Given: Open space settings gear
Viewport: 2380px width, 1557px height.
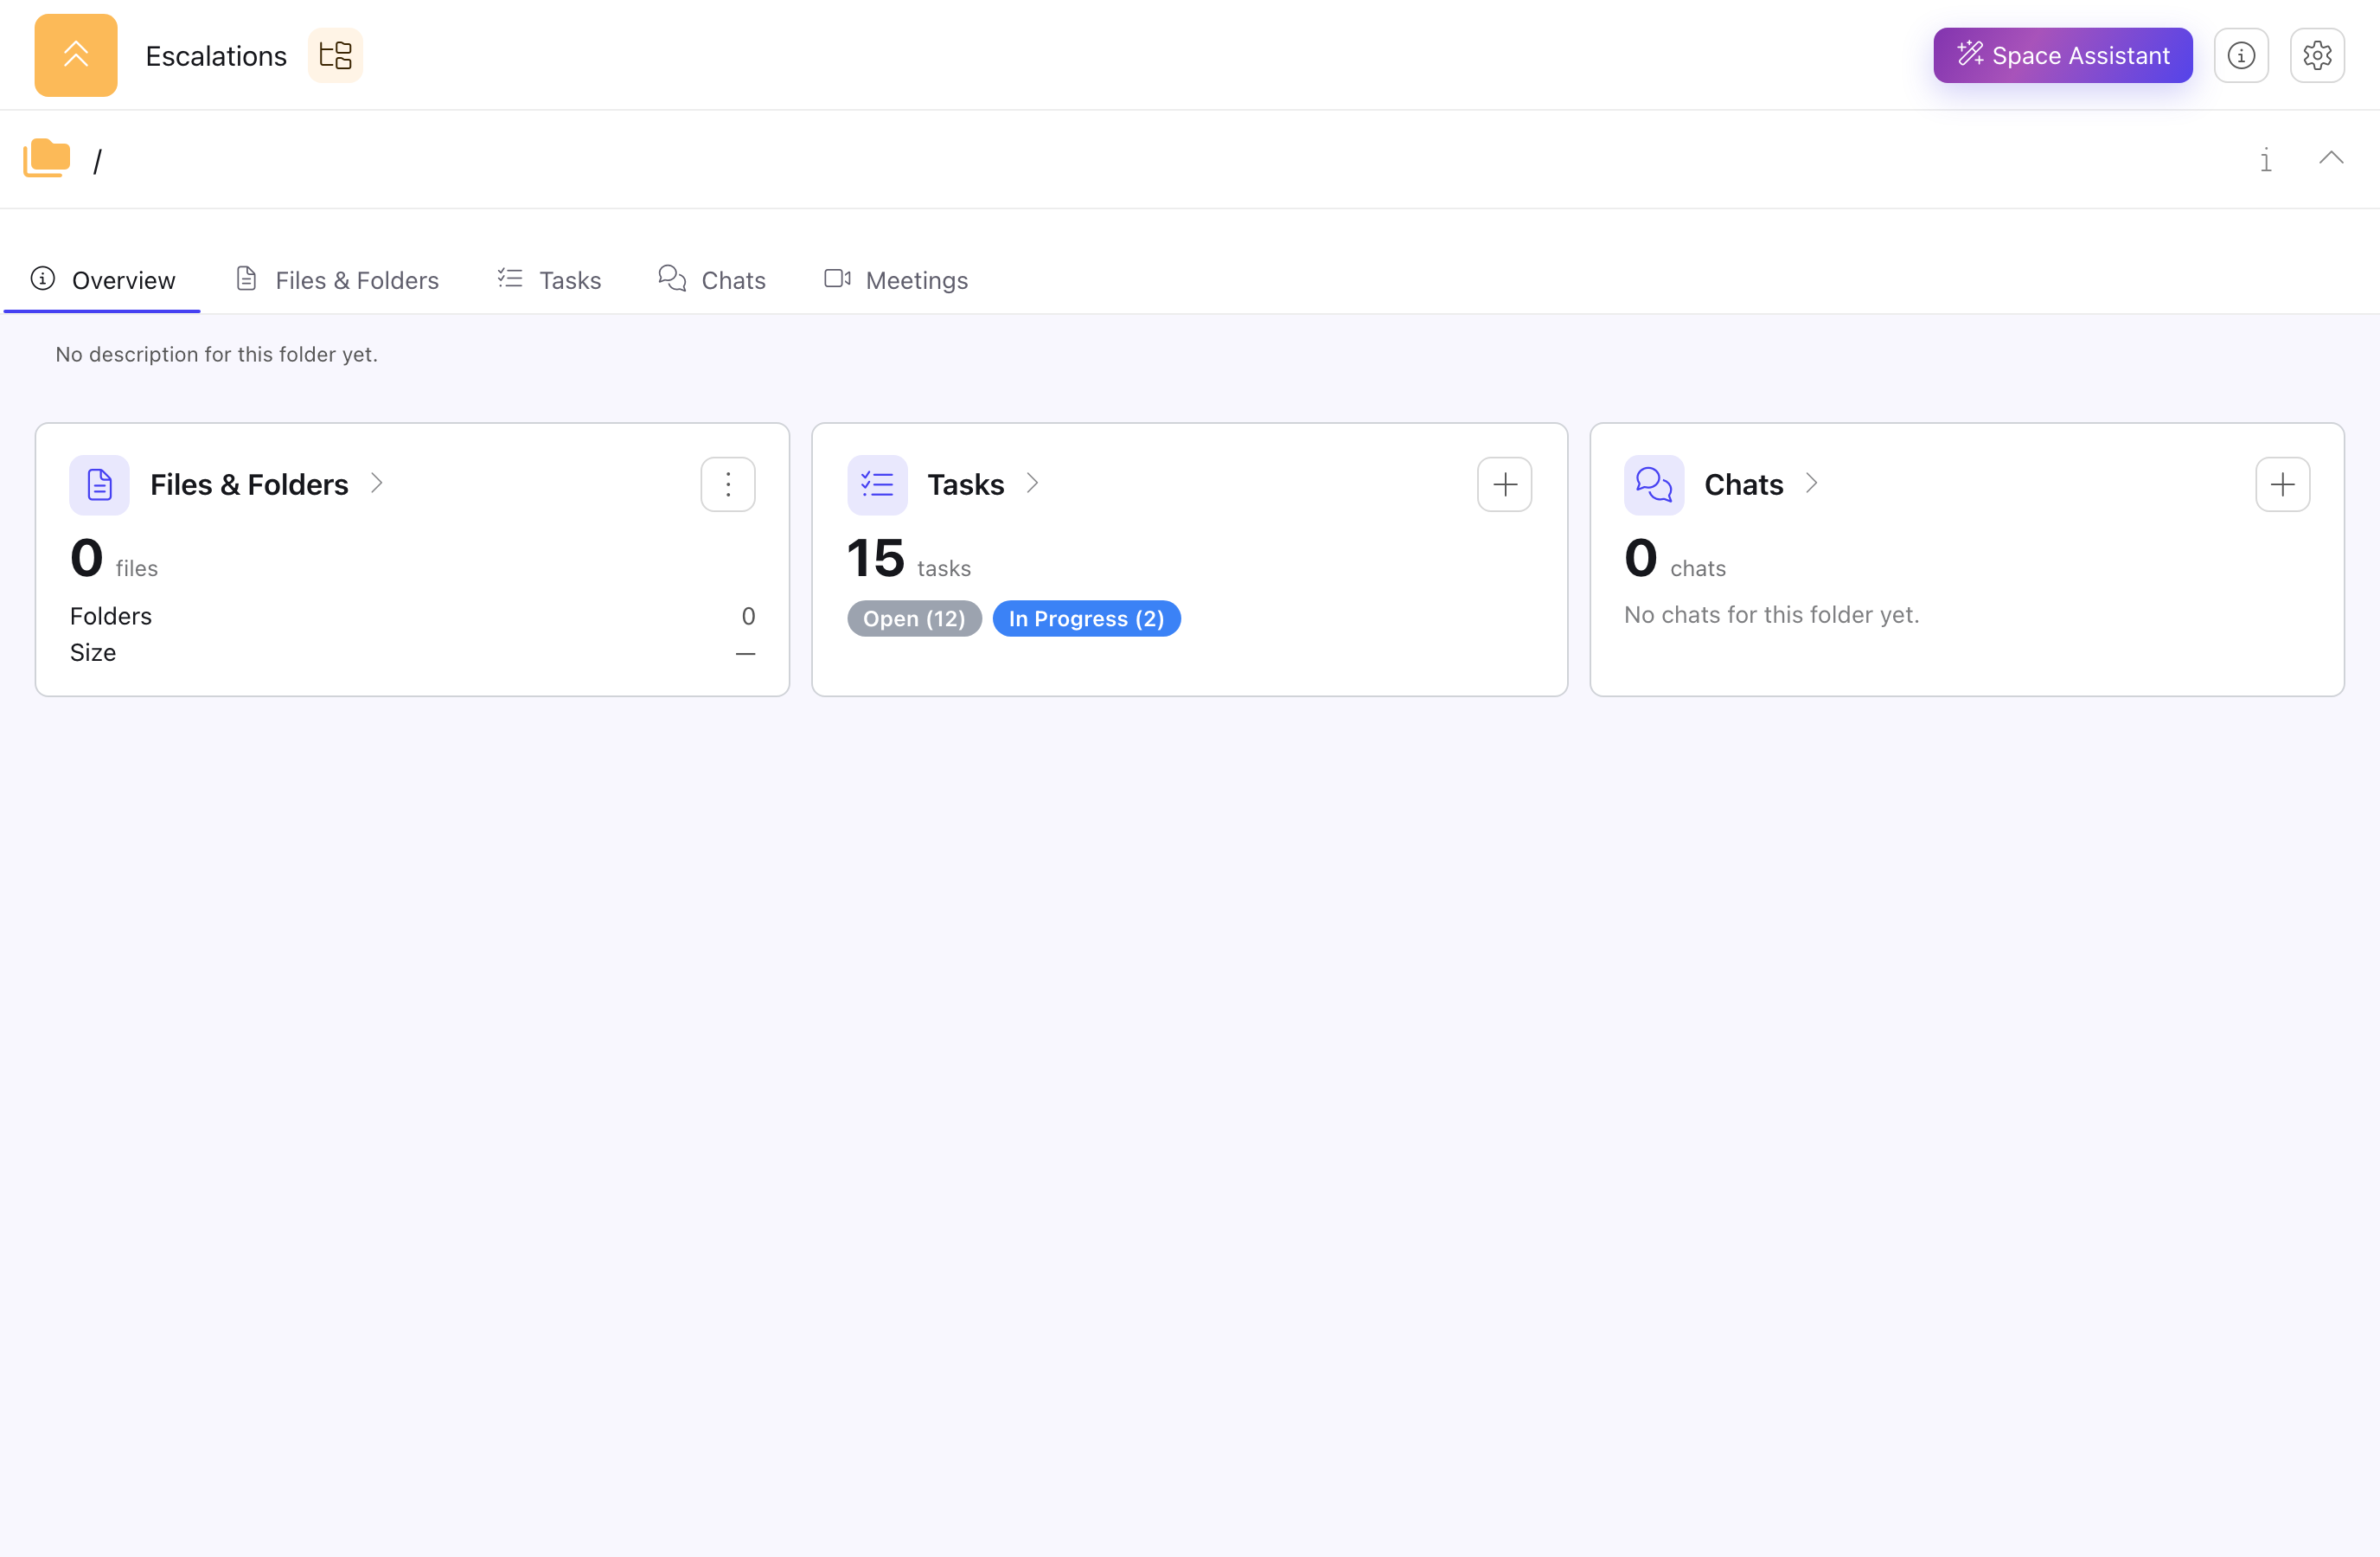Looking at the screenshot, I should coord(2317,55).
